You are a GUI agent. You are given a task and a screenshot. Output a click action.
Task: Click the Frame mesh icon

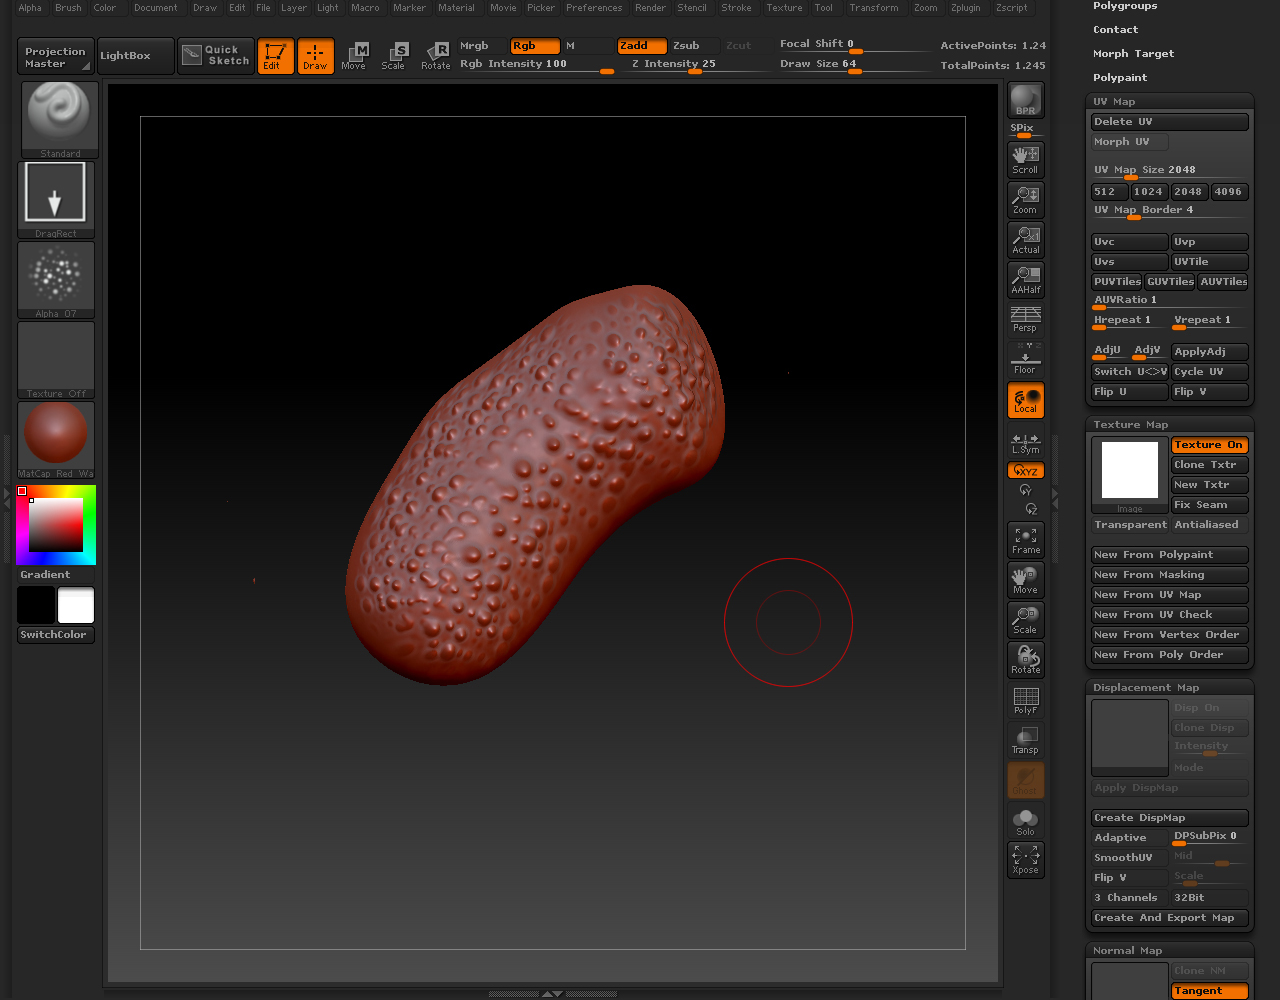[x=1025, y=540]
